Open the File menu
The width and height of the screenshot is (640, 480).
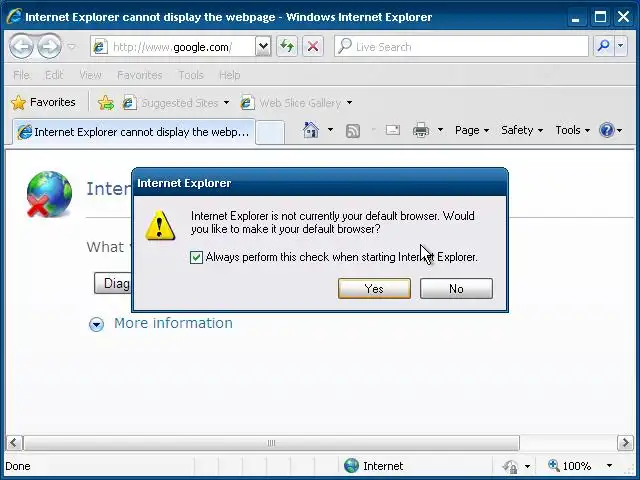tap(21, 75)
